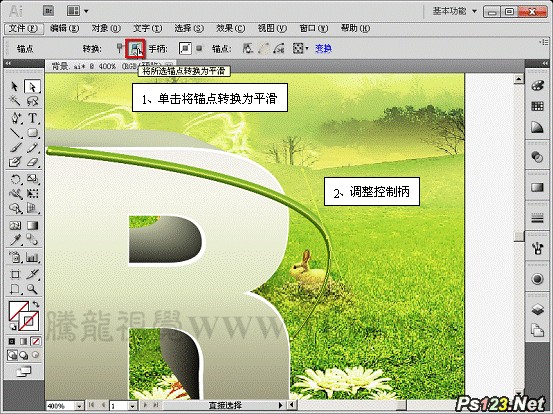553x414 pixels.
Task: Pick the Column Graph tool
Action: click(32, 257)
